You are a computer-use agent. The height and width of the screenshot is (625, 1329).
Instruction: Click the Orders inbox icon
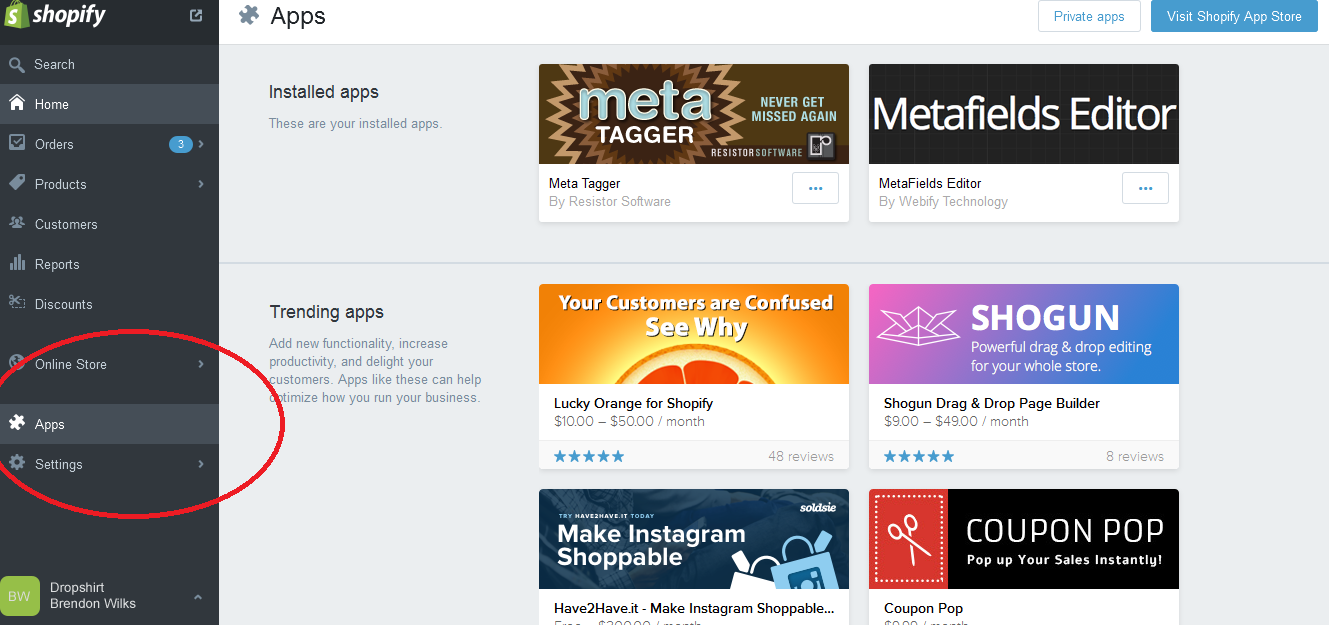[17, 143]
